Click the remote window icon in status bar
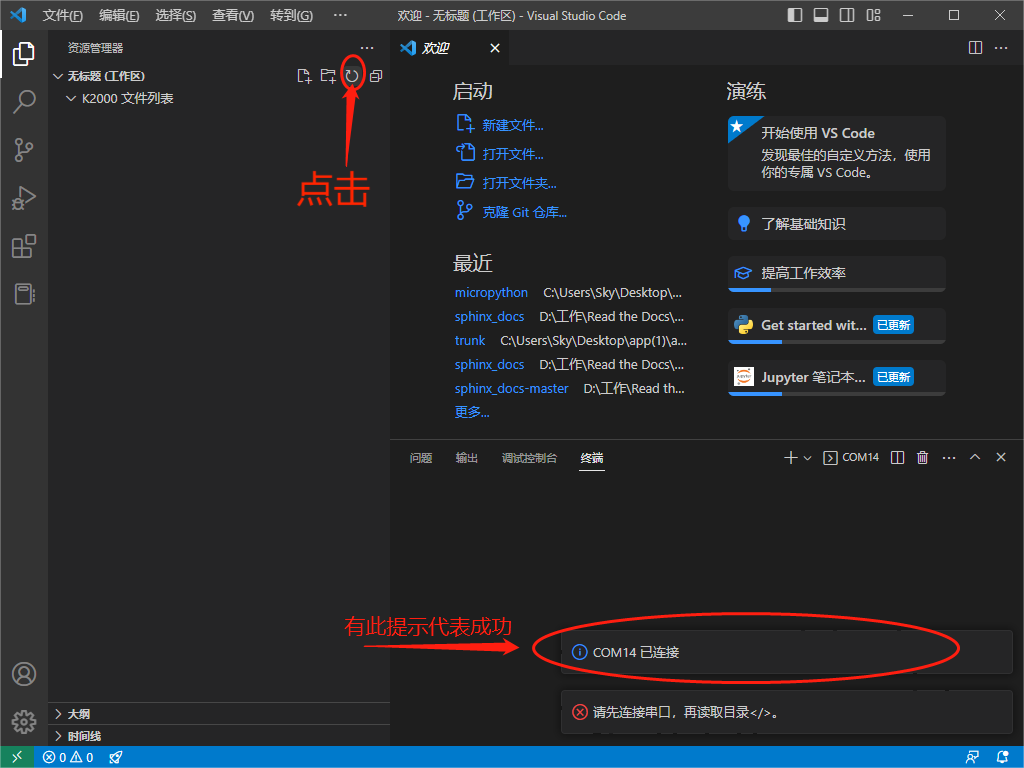Screen dimensions: 1024x768 pos(17,757)
